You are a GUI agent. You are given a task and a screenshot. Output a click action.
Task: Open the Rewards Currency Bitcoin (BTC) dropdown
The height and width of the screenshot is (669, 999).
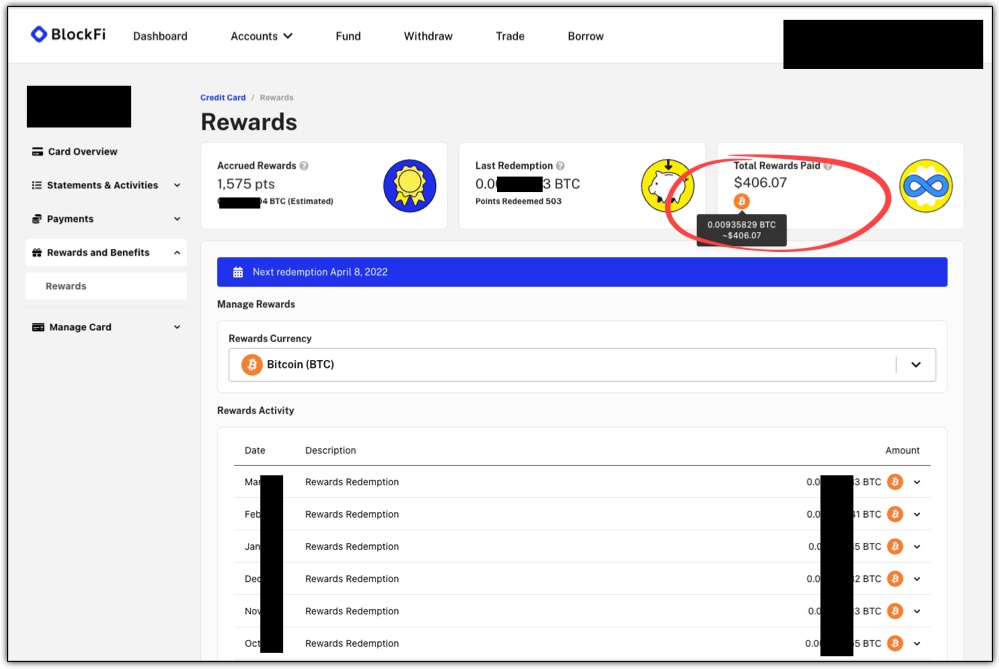582,365
